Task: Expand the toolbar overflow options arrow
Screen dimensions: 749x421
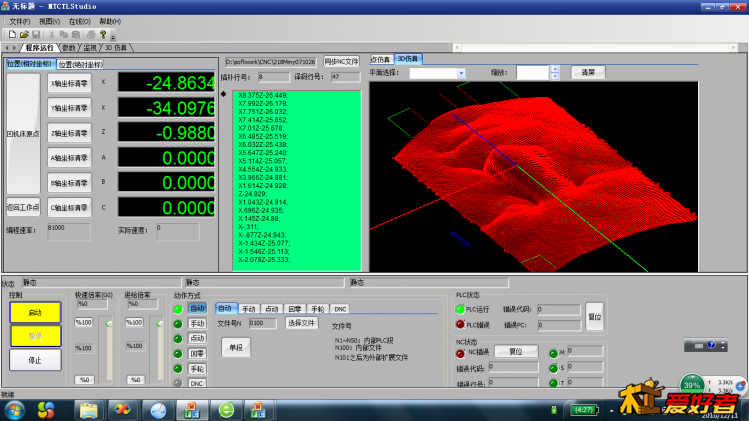Action: tap(113, 36)
